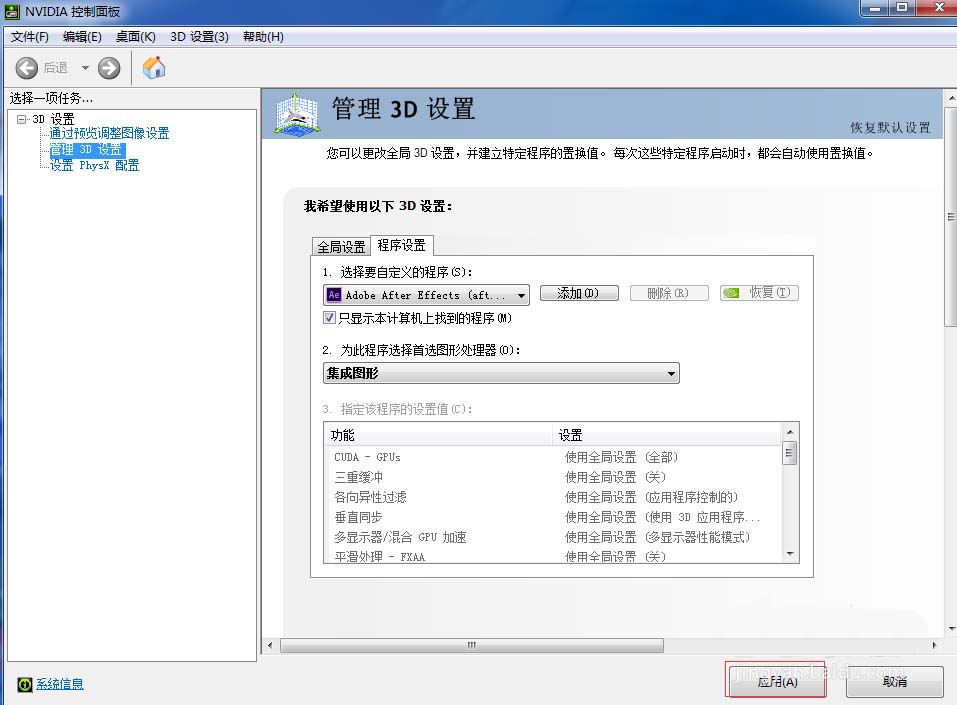This screenshot has width=957, height=705.
Task: Click 使用全局设置 (应用程序控制的) value
Action: (x=651, y=497)
